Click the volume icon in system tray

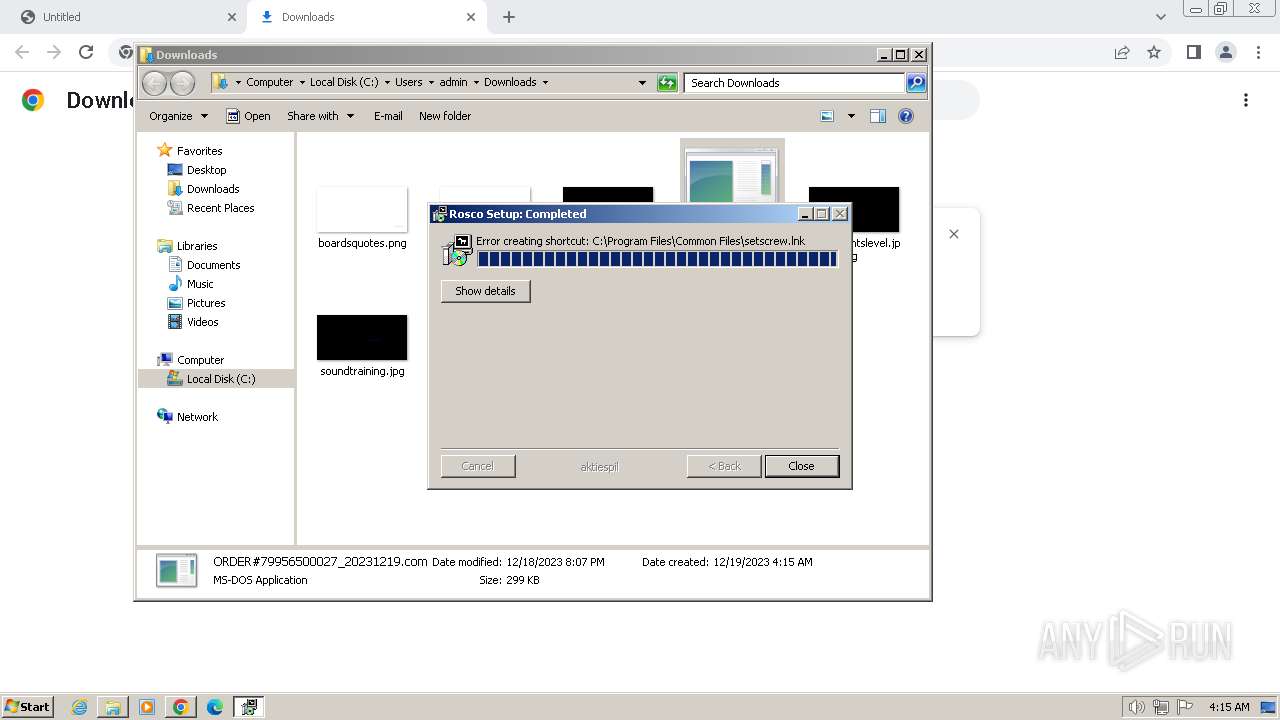(x=1136, y=707)
